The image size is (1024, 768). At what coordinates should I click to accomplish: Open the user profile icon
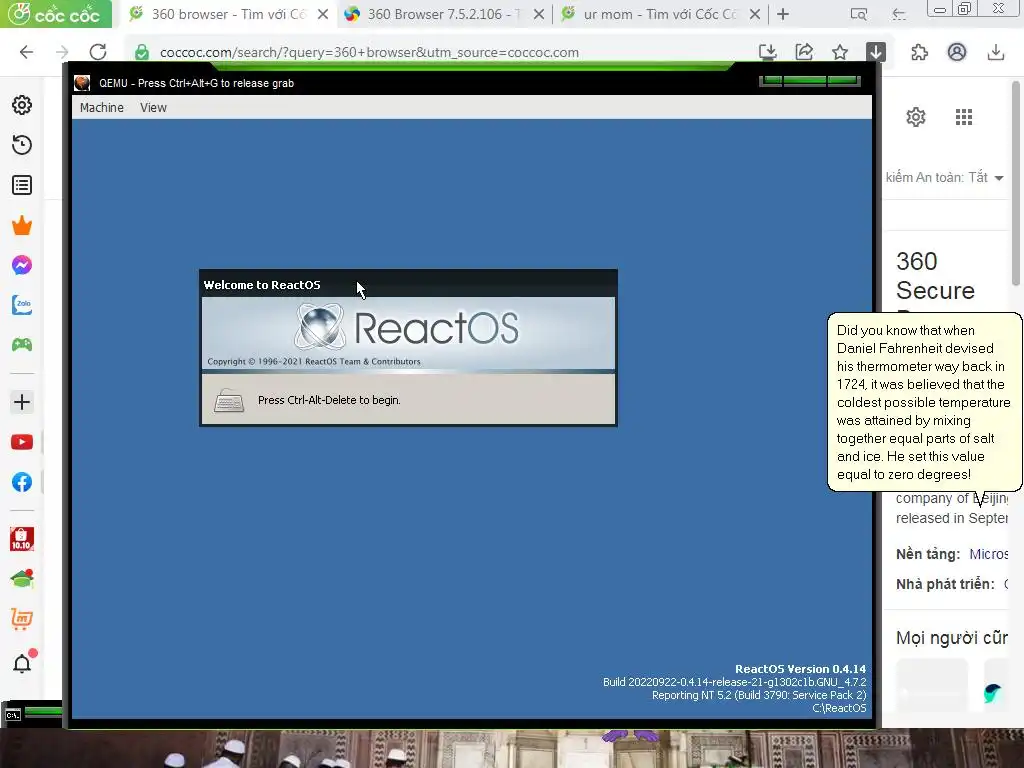tap(957, 52)
